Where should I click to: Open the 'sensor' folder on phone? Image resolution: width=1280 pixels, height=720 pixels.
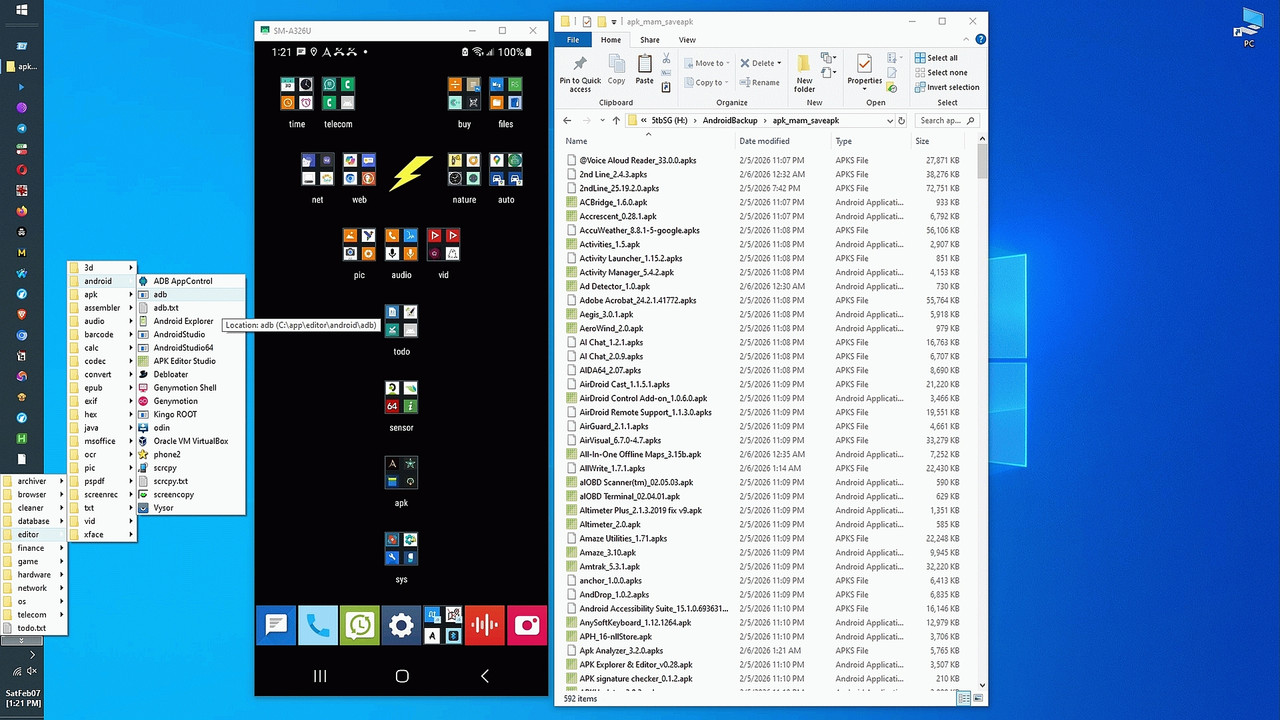click(401, 405)
